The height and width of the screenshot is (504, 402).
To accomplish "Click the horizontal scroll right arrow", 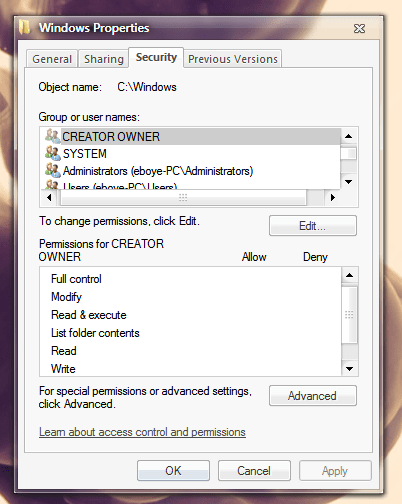I will 332,198.
